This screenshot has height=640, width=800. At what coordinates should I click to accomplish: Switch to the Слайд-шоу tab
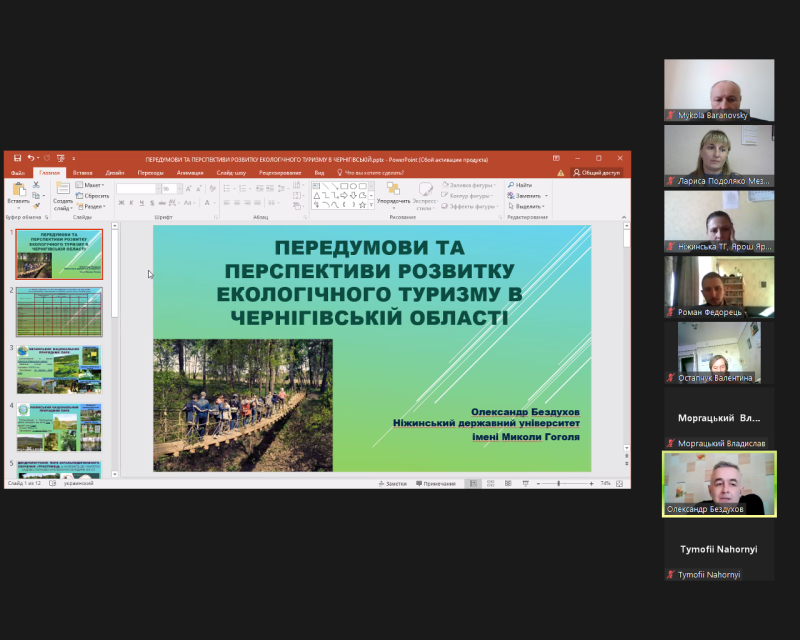[x=232, y=172]
